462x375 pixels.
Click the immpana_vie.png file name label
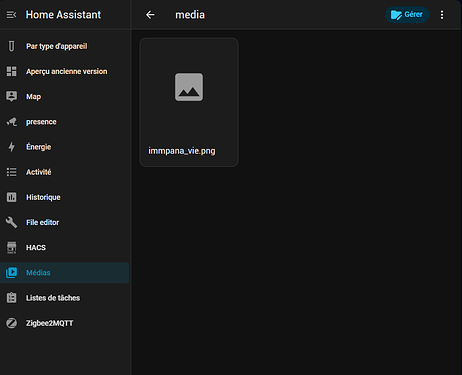[x=182, y=151]
